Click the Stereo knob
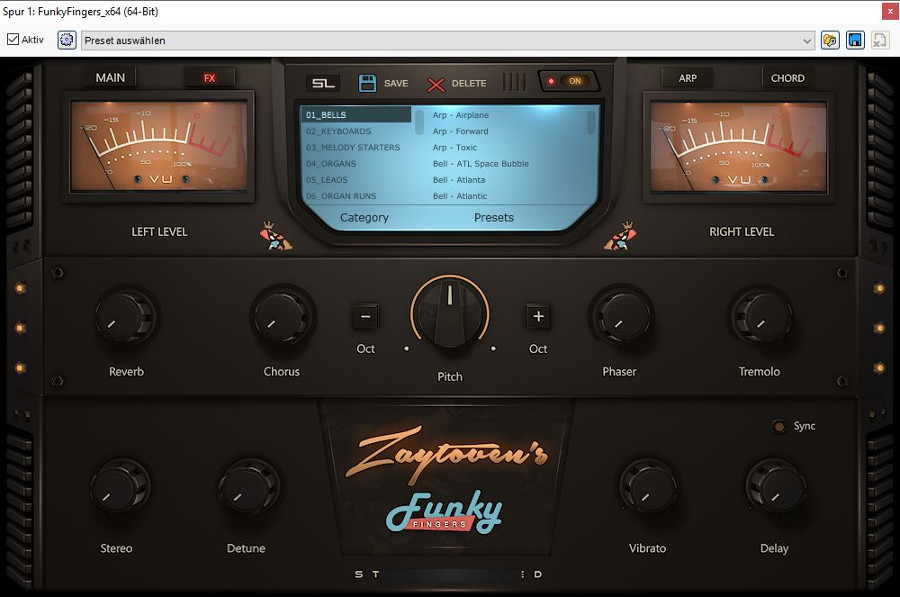 [x=120, y=487]
